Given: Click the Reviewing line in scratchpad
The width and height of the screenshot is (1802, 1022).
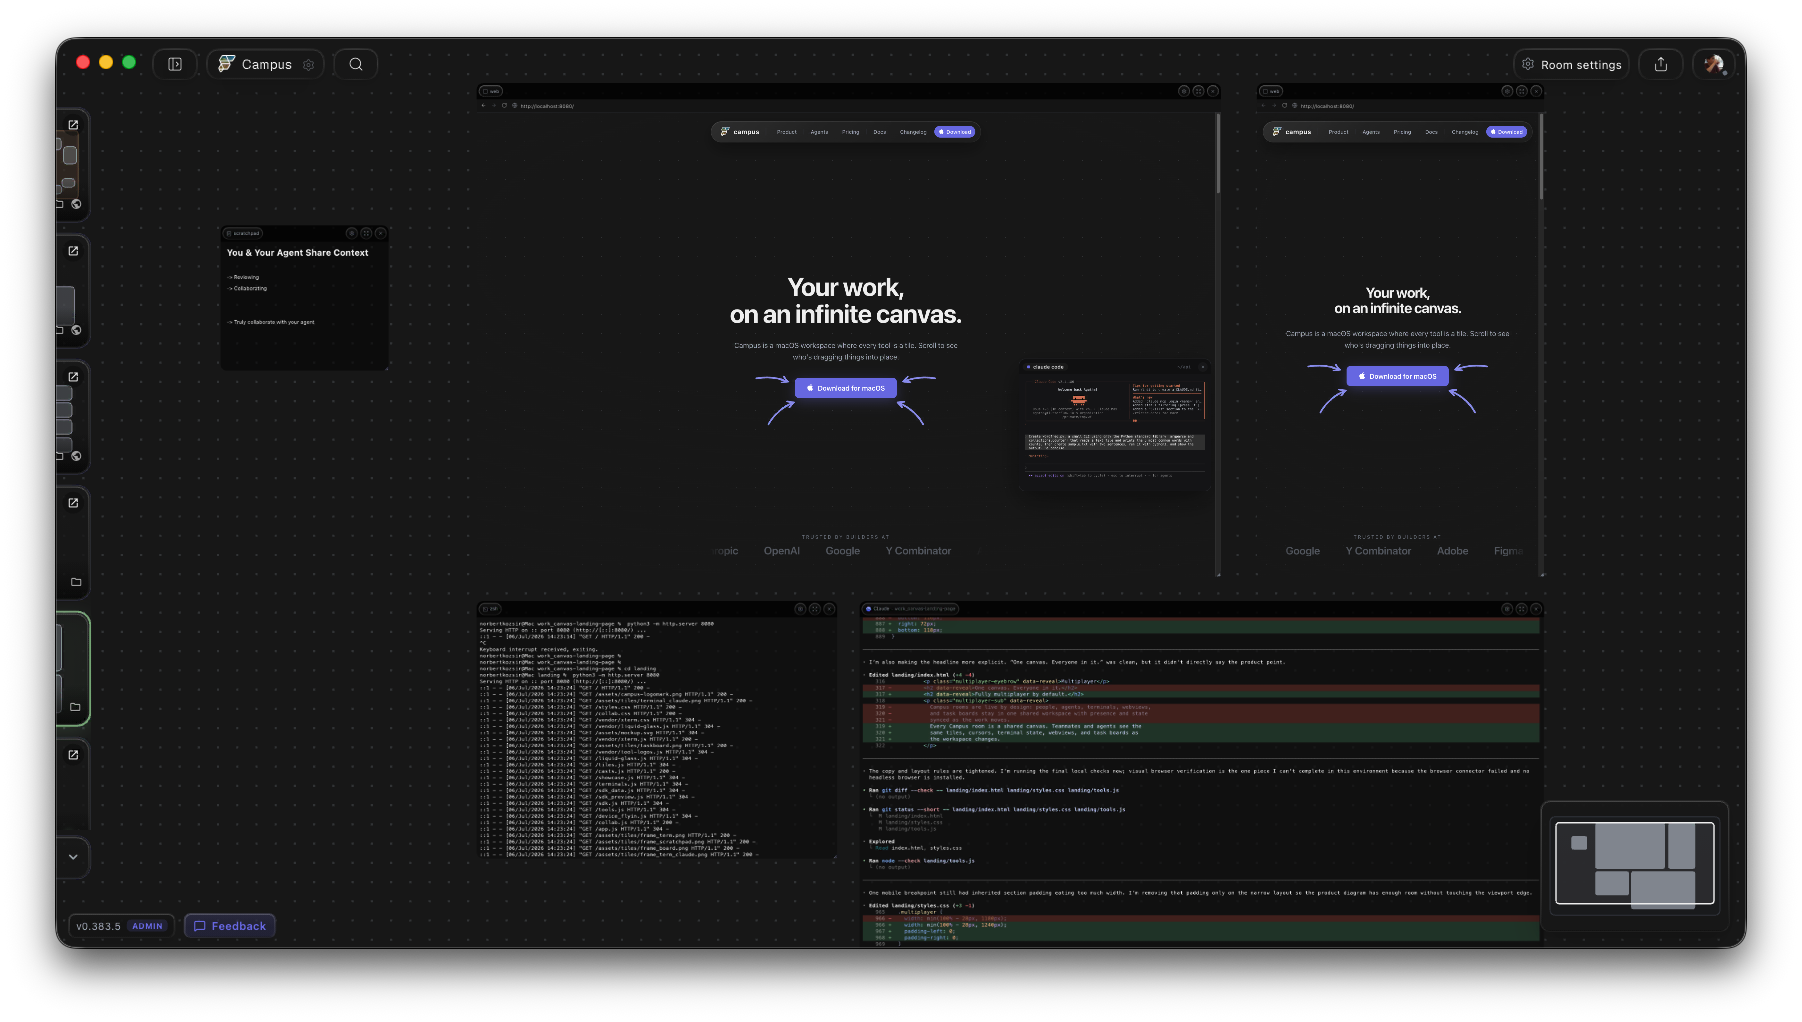Looking at the screenshot, I should point(244,277).
